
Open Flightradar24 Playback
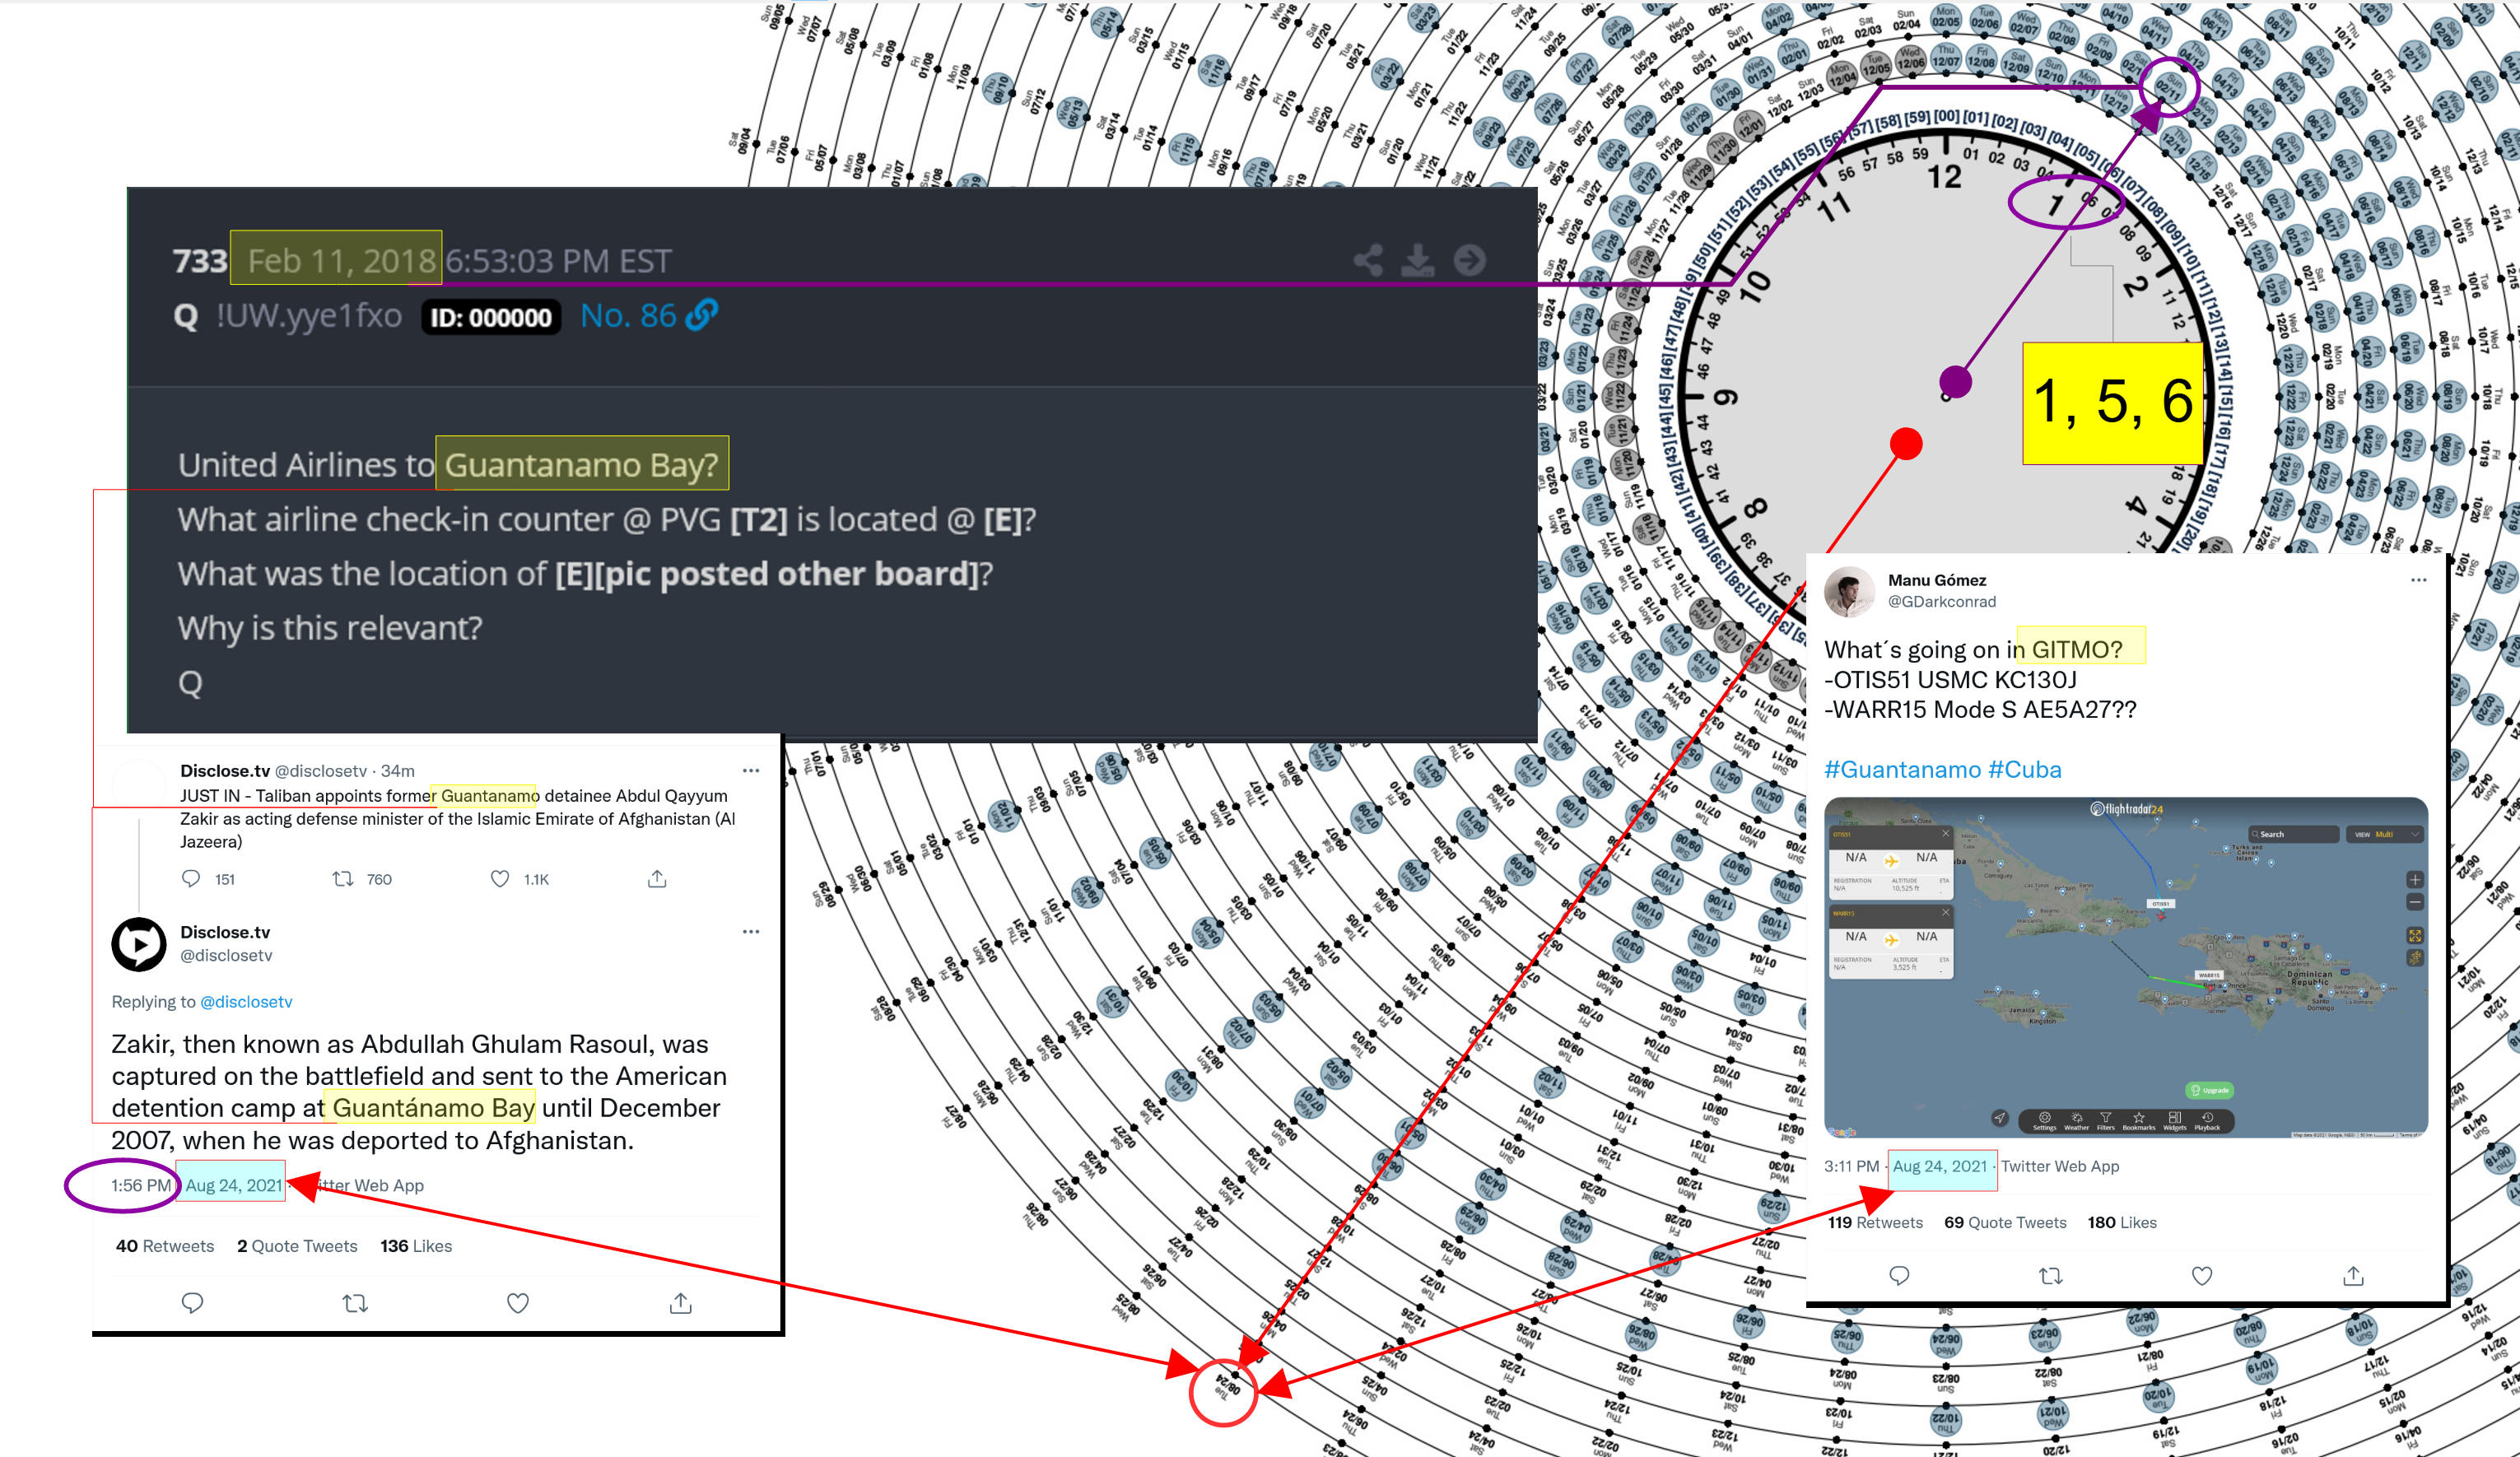[2207, 1121]
